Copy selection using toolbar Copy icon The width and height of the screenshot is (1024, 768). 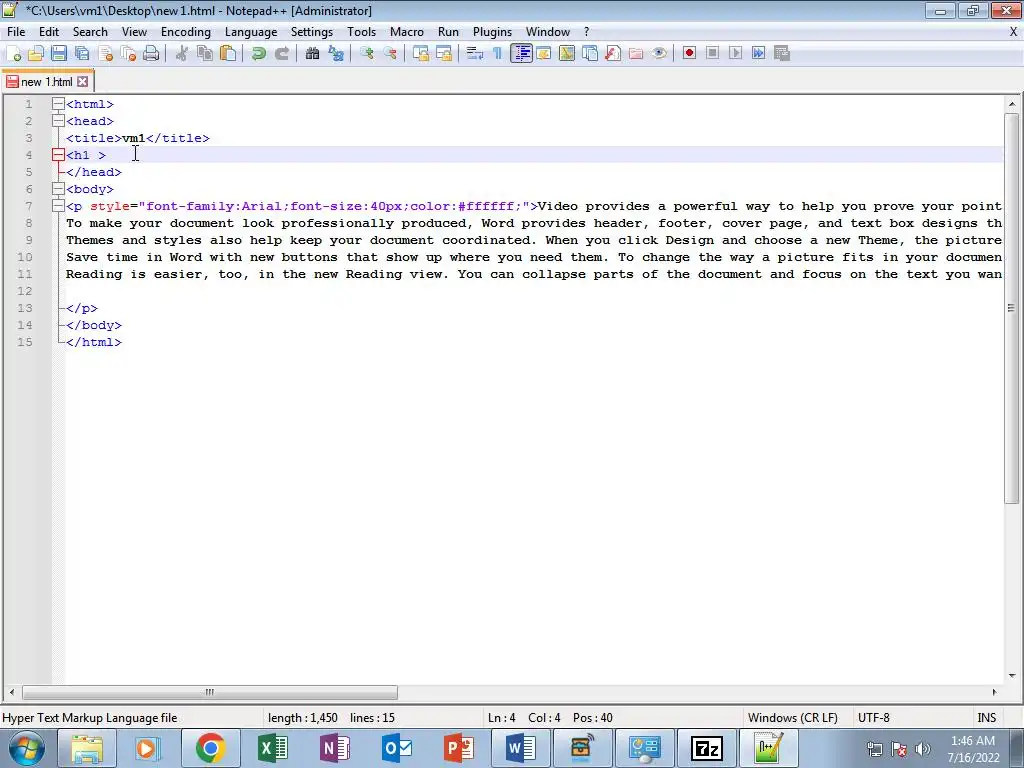point(205,54)
